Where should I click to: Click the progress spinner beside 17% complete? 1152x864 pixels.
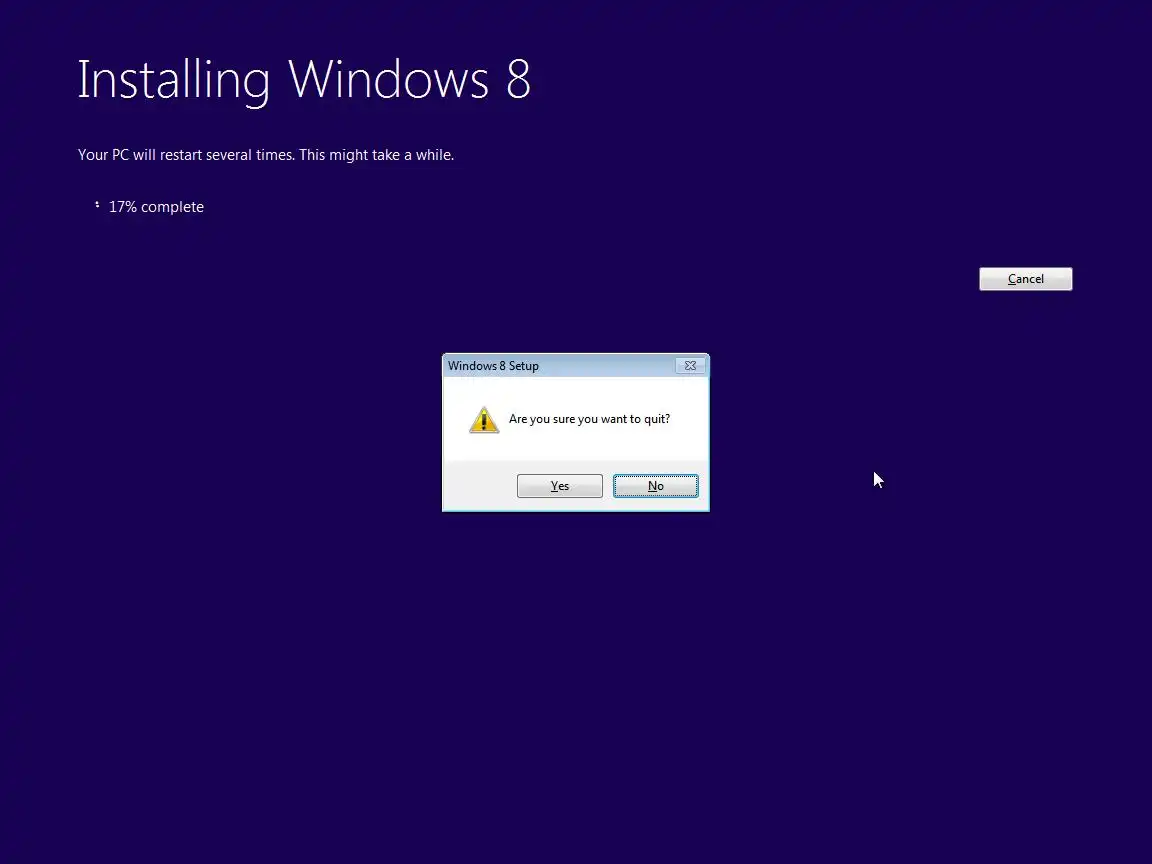pos(97,205)
